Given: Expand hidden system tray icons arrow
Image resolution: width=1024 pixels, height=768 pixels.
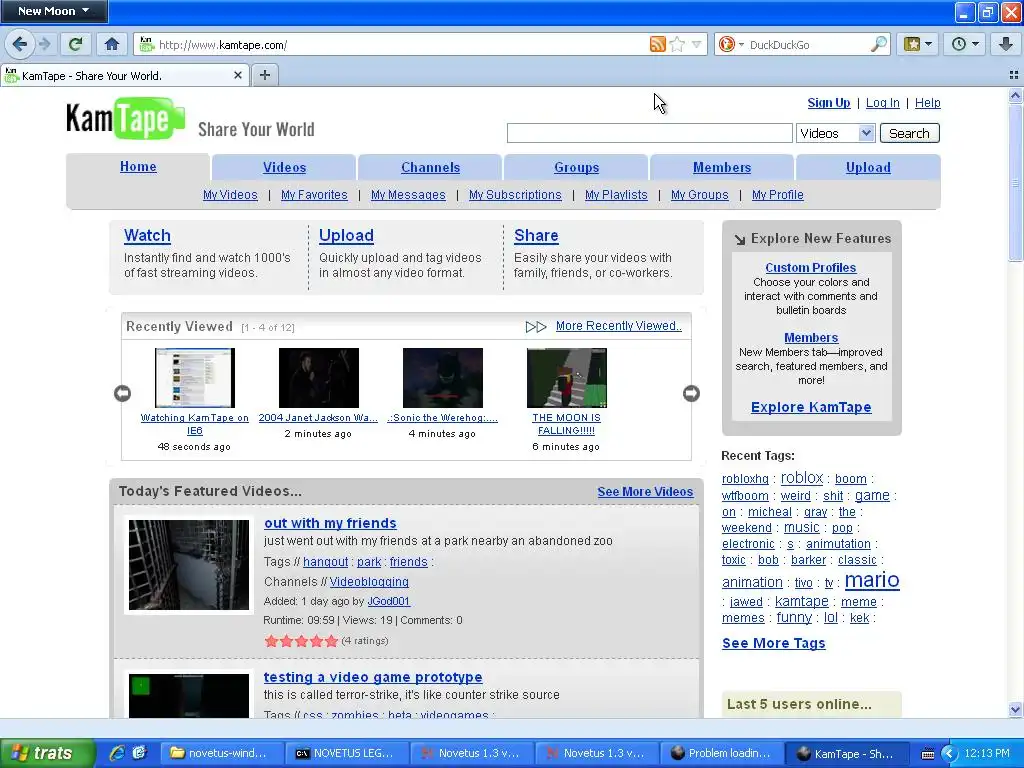Looking at the screenshot, I should click(x=949, y=754).
